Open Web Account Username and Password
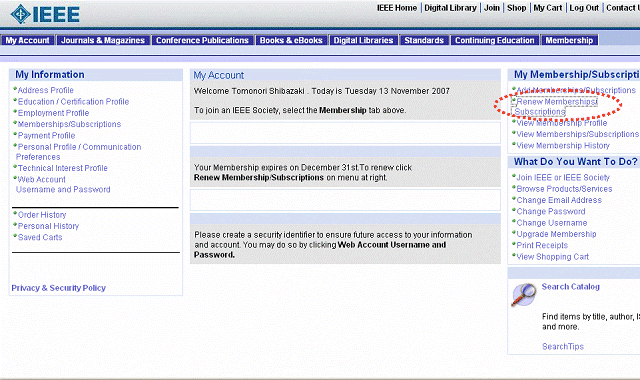640x380 pixels. [x=63, y=184]
